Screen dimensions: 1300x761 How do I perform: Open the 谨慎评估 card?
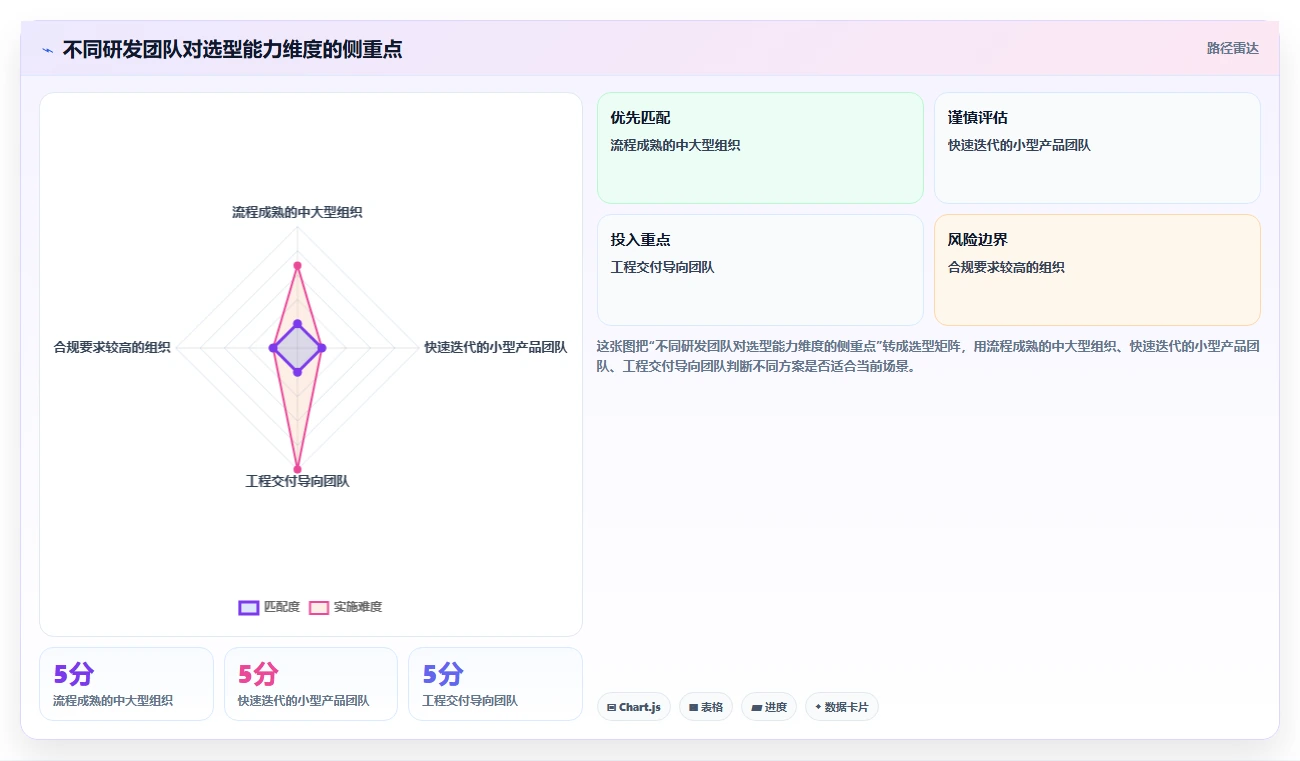coord(1097,148)
